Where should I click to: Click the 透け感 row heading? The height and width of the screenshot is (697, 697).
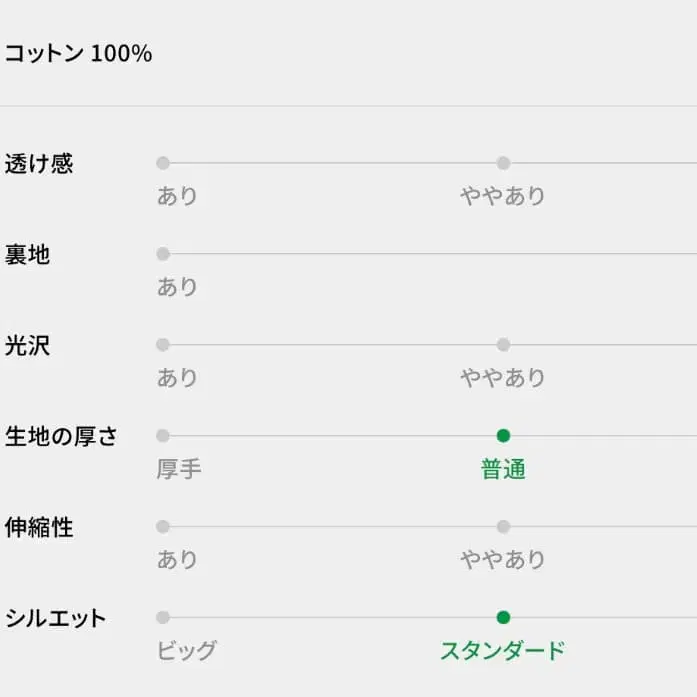tap(39, 164)
